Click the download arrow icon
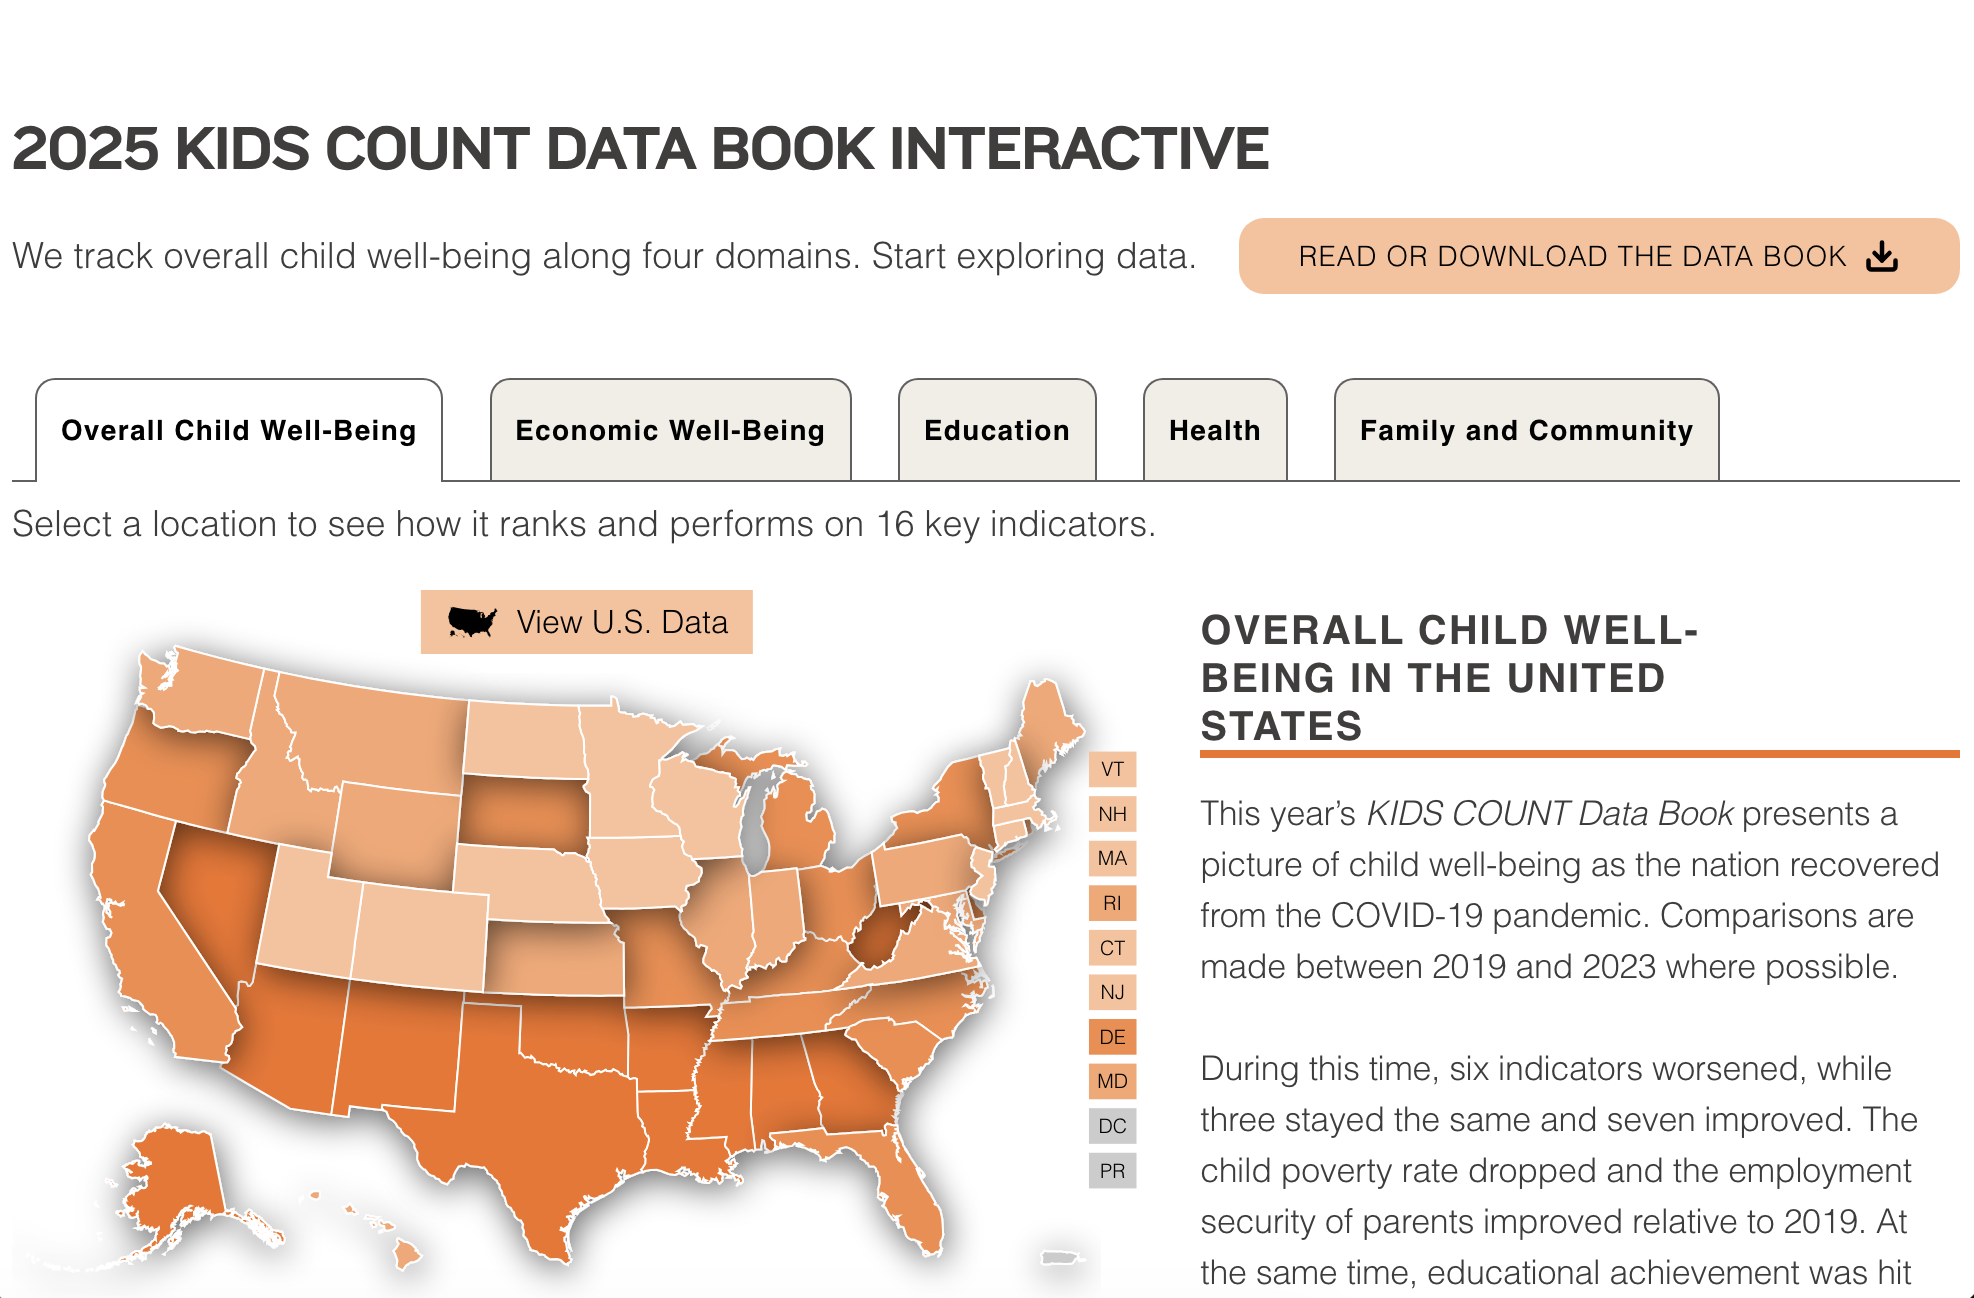1974x1298 pixels. [1882, 257]
